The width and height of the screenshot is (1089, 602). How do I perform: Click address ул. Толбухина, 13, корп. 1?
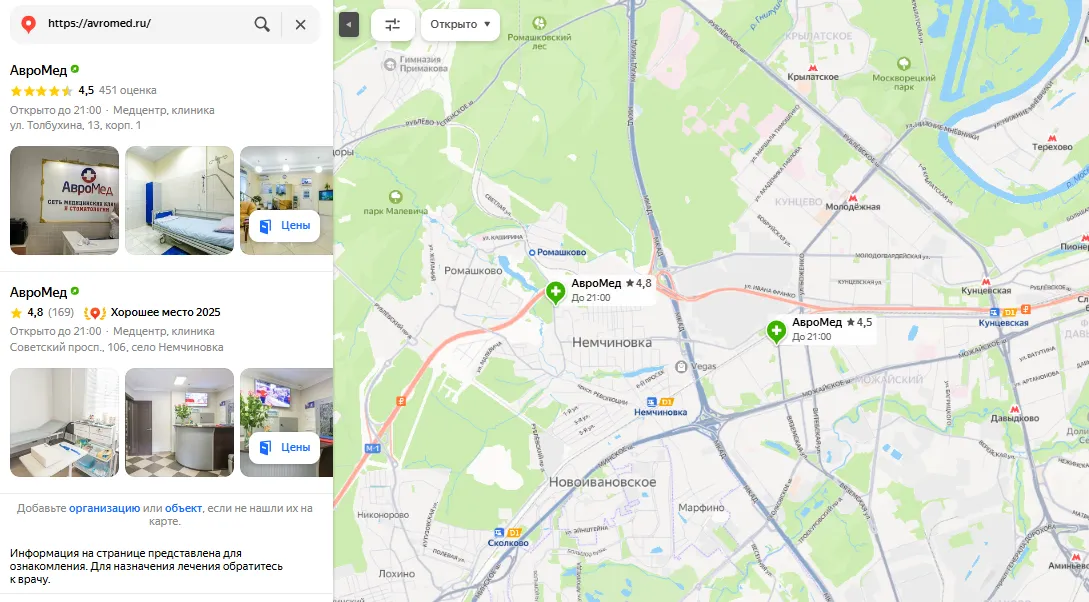(76, 126)
